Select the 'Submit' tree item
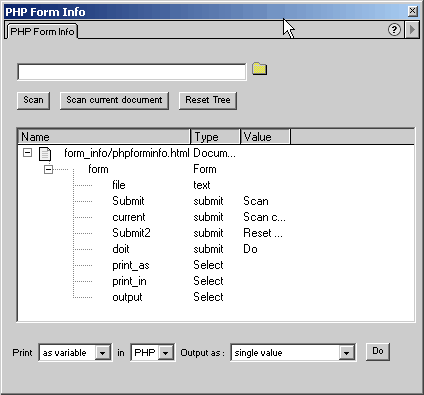Image resolution: width=424 pixels, height=395 pixels. coord(128,201)
